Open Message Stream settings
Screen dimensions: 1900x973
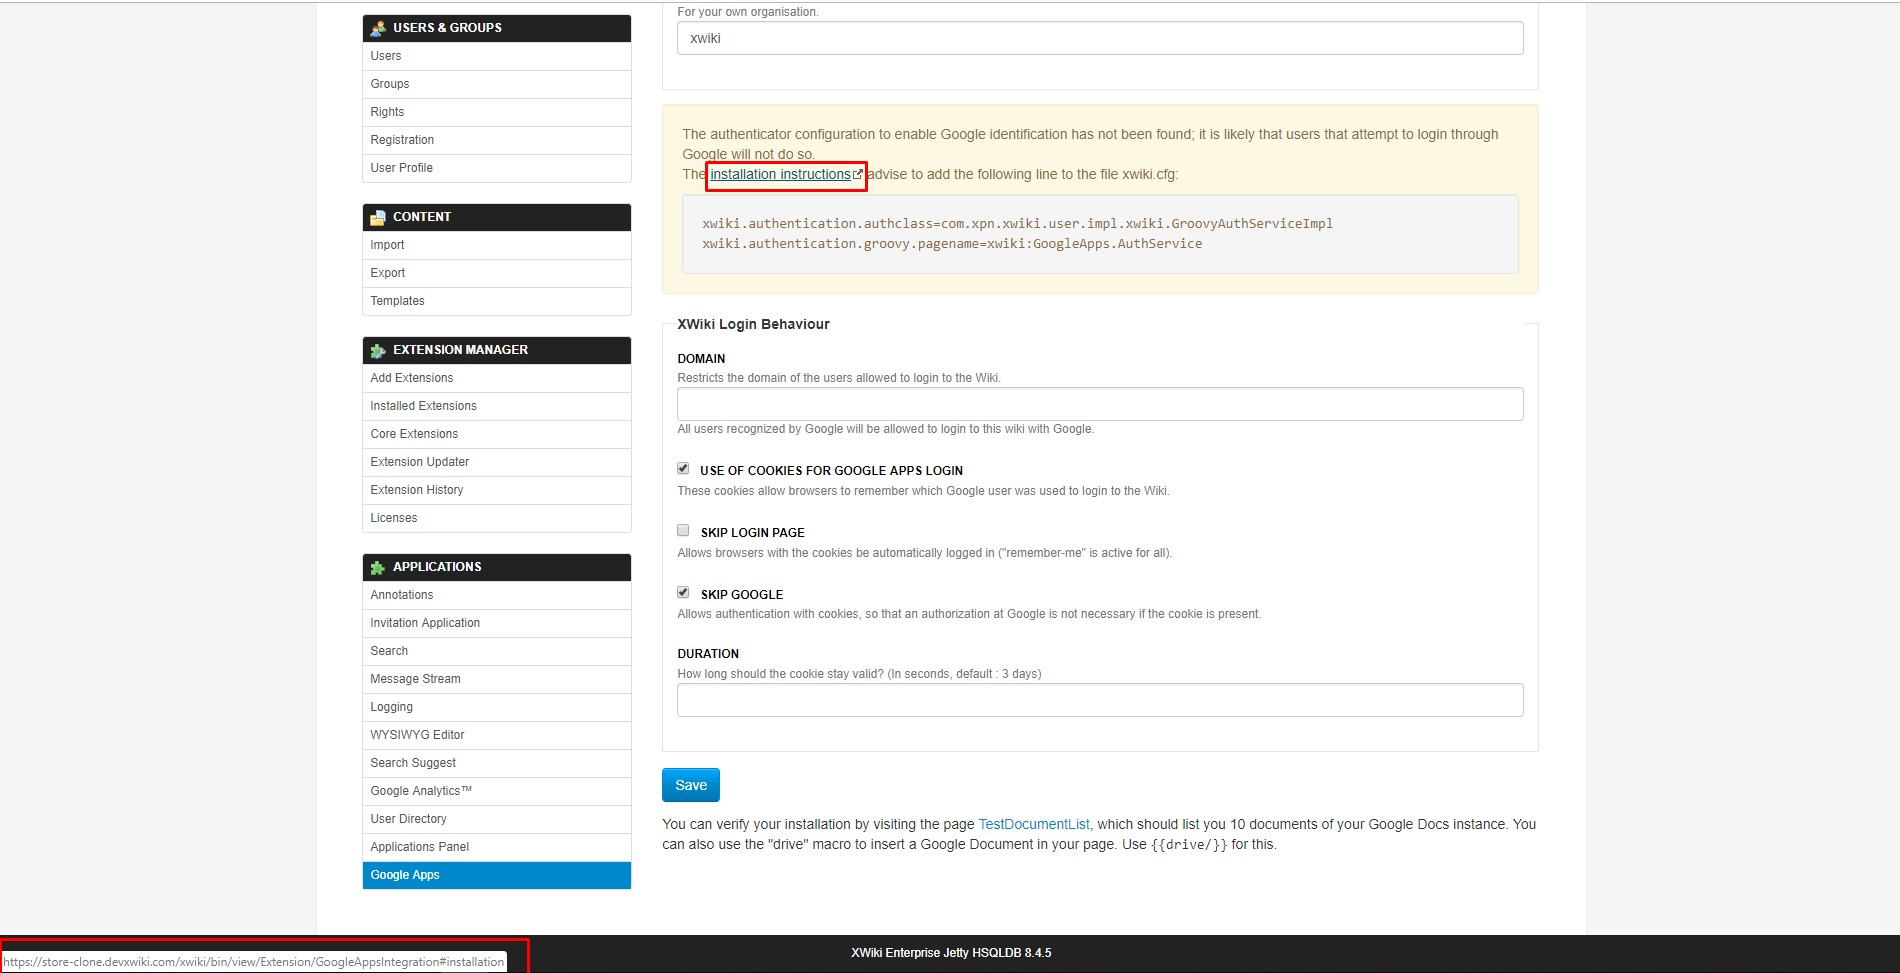[x=496, y=679]
